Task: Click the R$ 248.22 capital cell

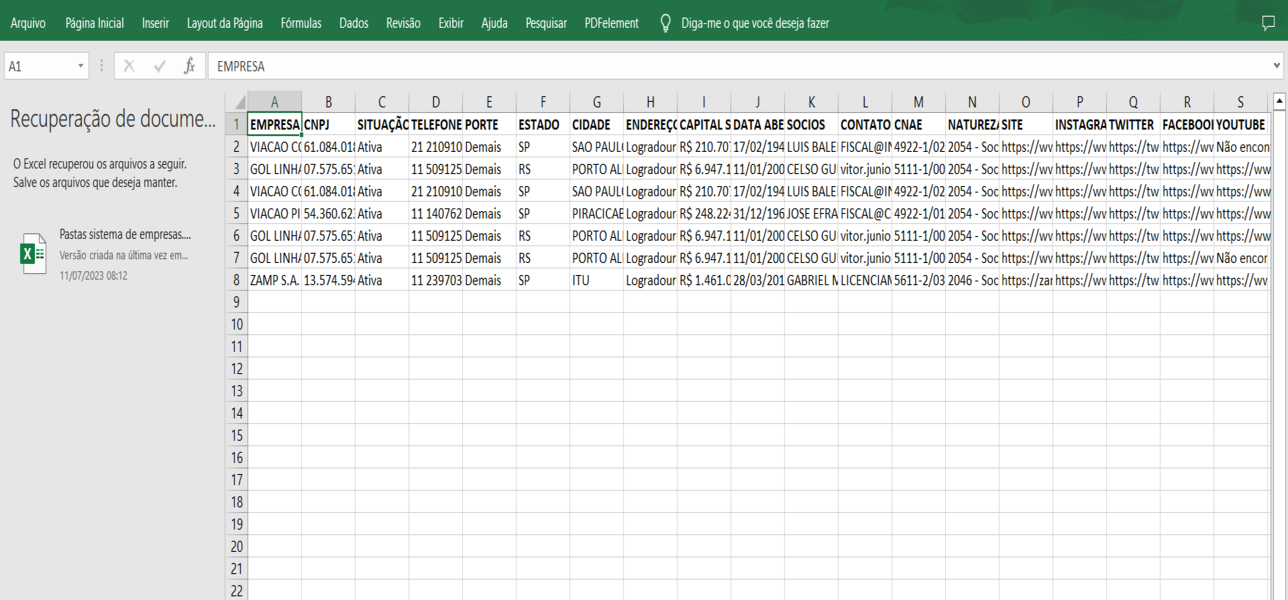Action: (x=703, y=213)
